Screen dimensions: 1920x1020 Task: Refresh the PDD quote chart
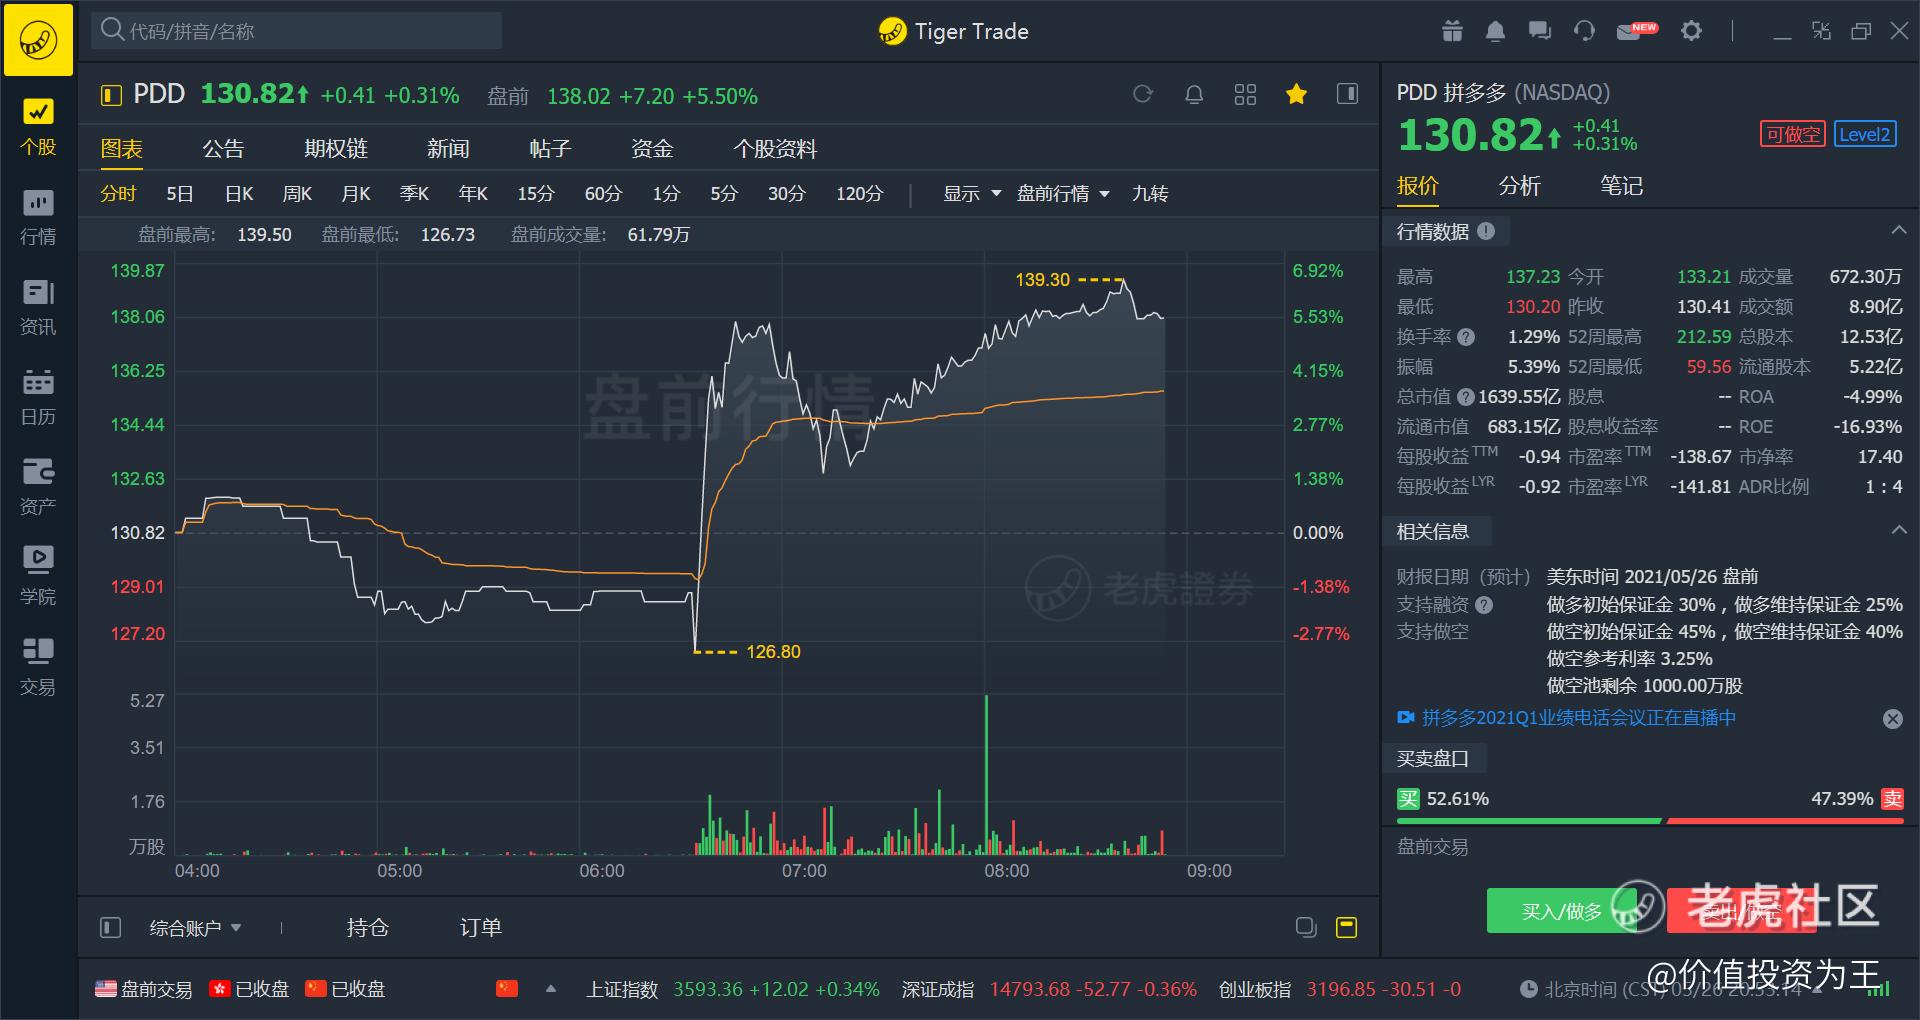click(1143, 94)
